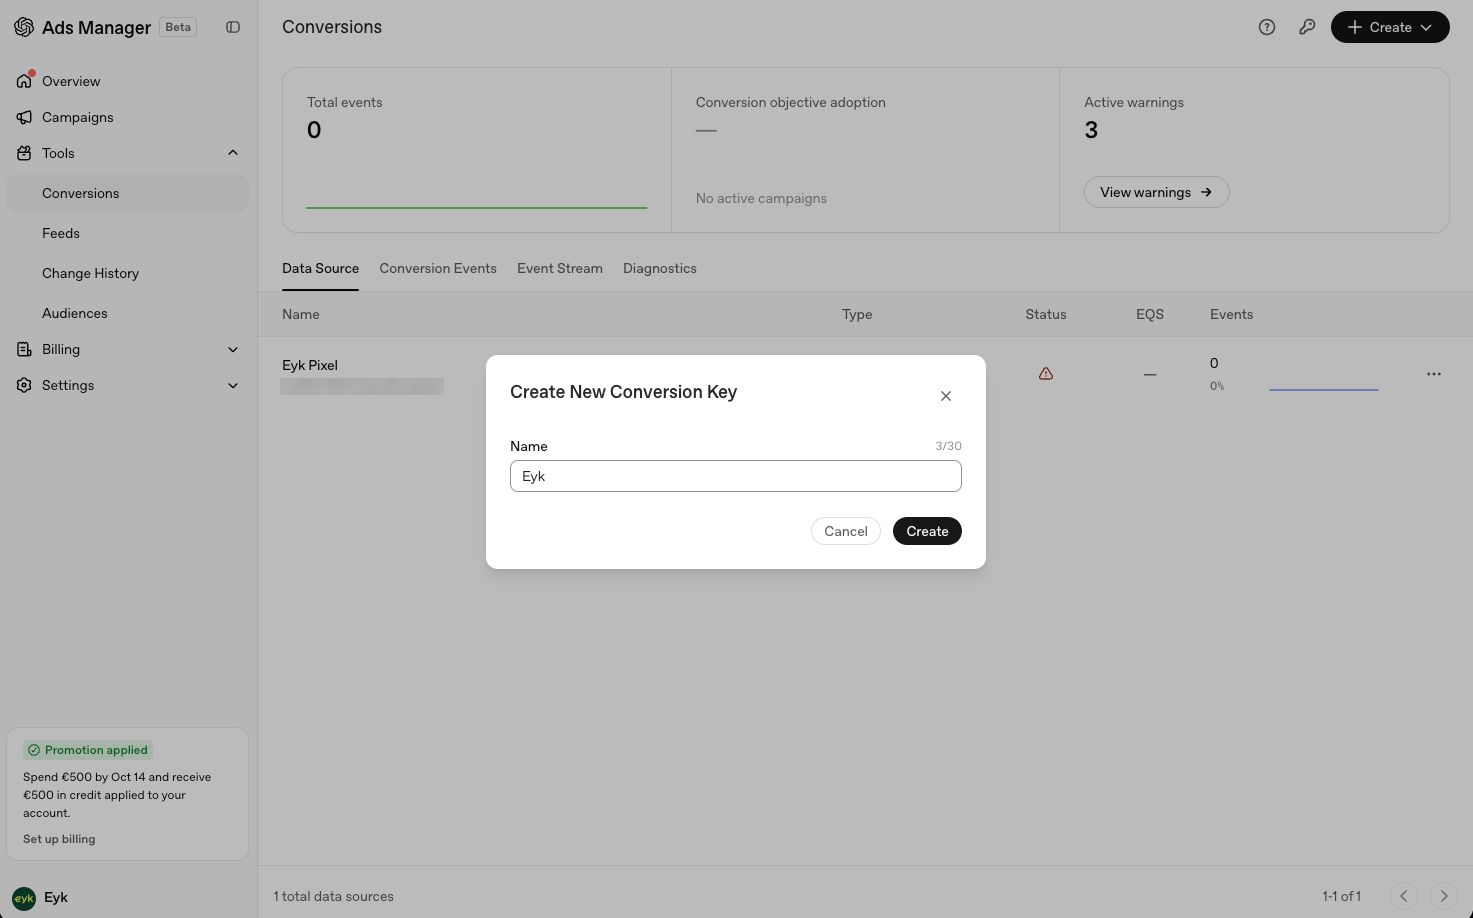Click the Settings gear icon

click(24, 385)
